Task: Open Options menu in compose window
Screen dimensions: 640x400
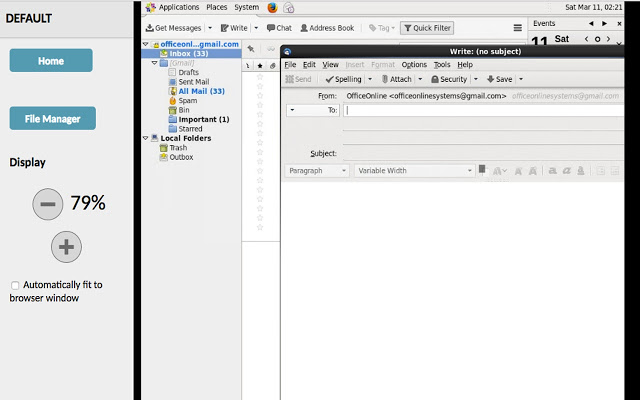Action: 414,64
